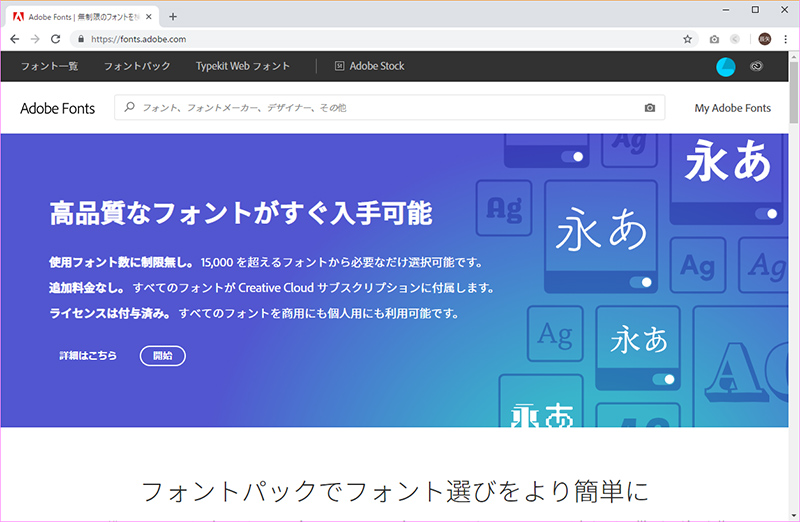The width and height of the screenshot is (800, 522).
Task: Toggle the switch on the large 永あ card
Action: [x=641, y=282]
